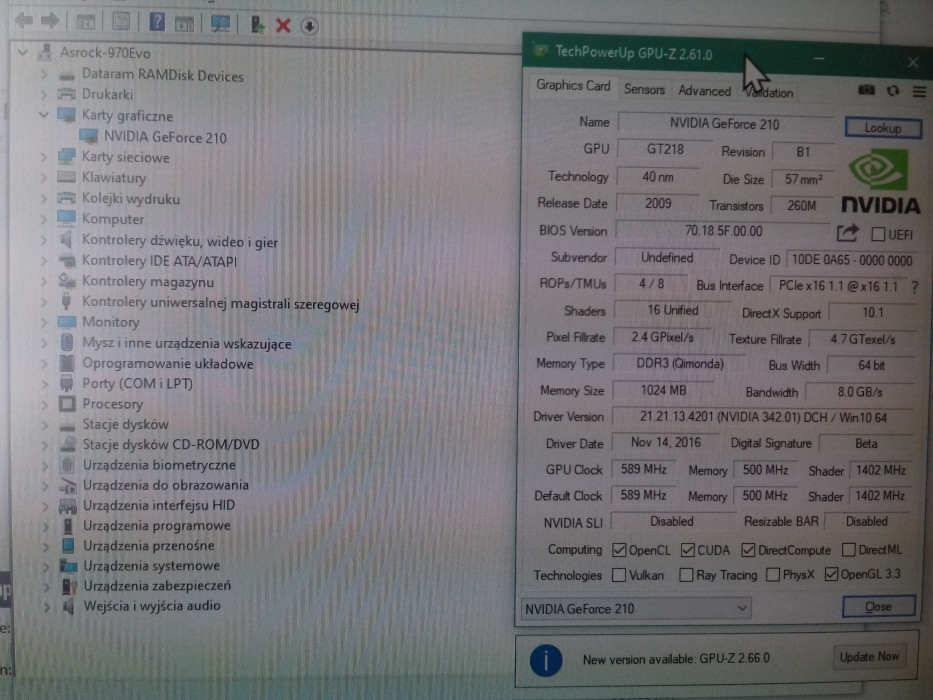
Task: Toggle the DirectML checkbox
Action: (849, 549)
